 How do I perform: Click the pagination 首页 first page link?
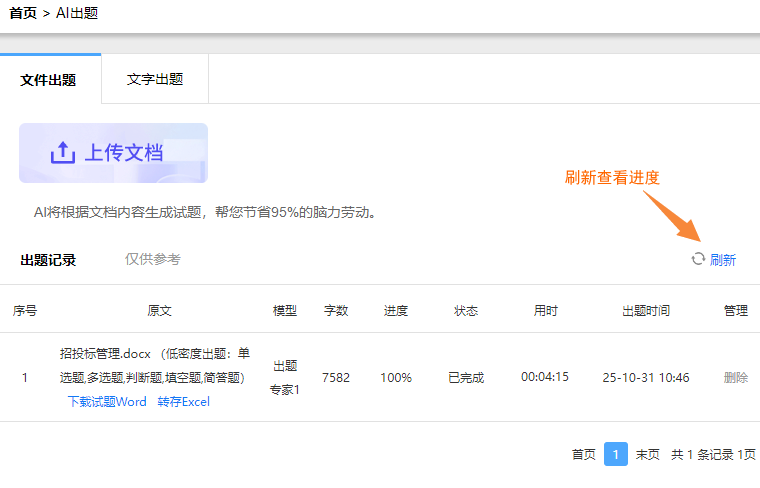click(584, 454)
